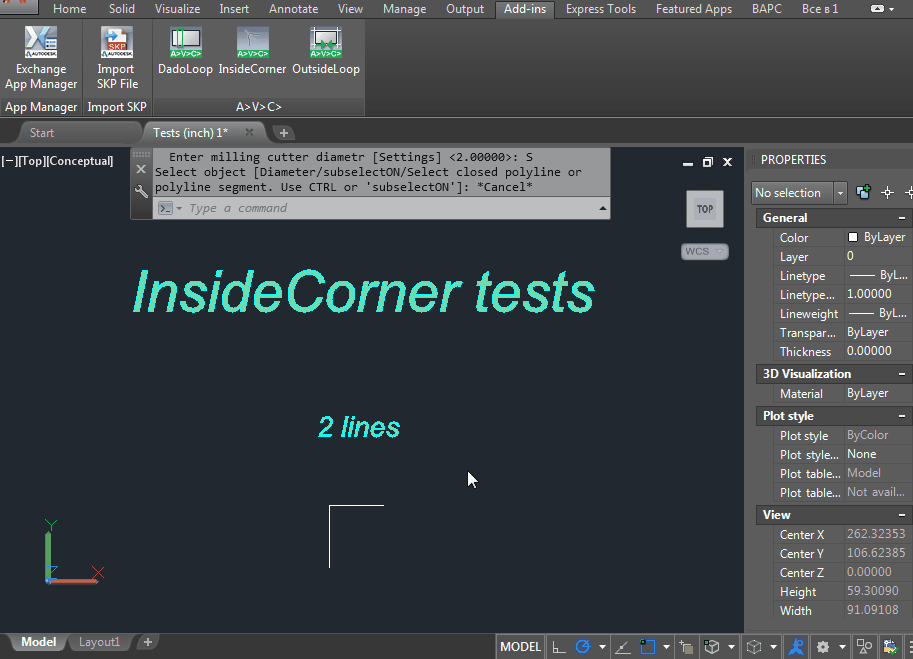Open the [Conceptual] visual style menu
The height and width of the screenshot is (659, 913).
tap(80, 161)
